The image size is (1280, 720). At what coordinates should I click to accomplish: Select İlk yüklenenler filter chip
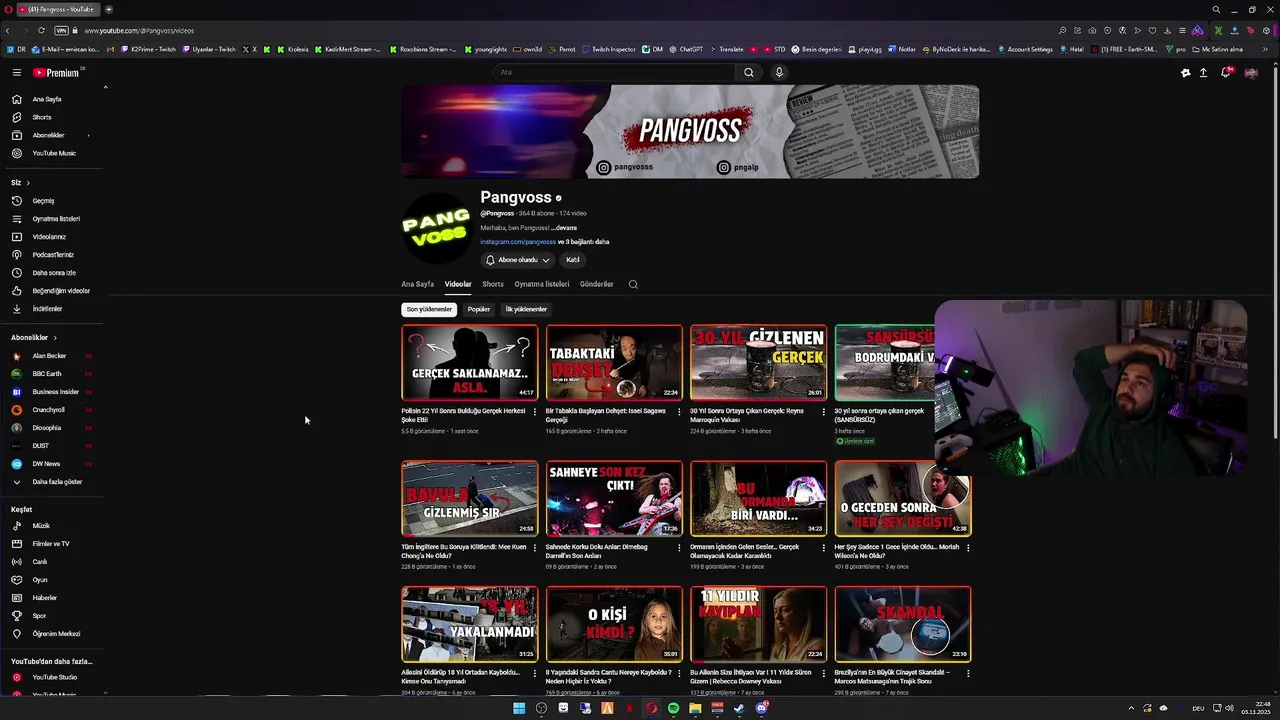pos(526,309)
